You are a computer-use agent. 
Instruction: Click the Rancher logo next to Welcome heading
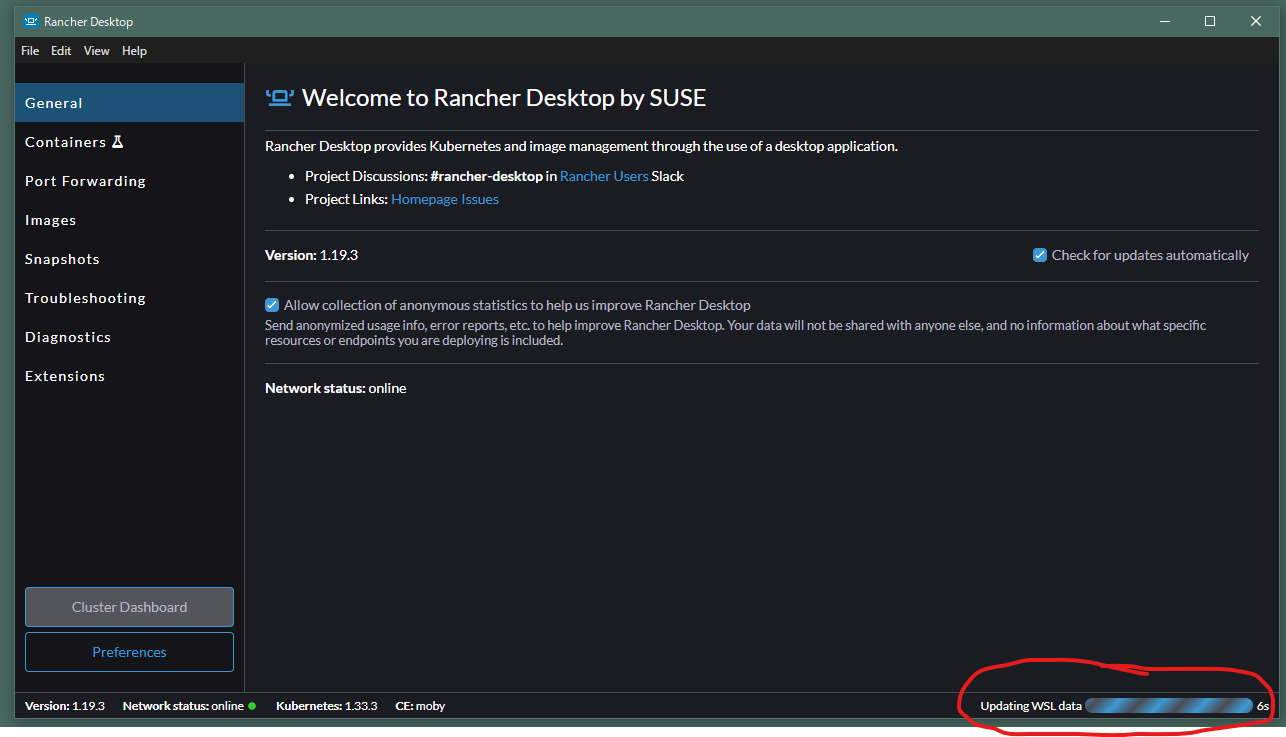coord(280,97)
